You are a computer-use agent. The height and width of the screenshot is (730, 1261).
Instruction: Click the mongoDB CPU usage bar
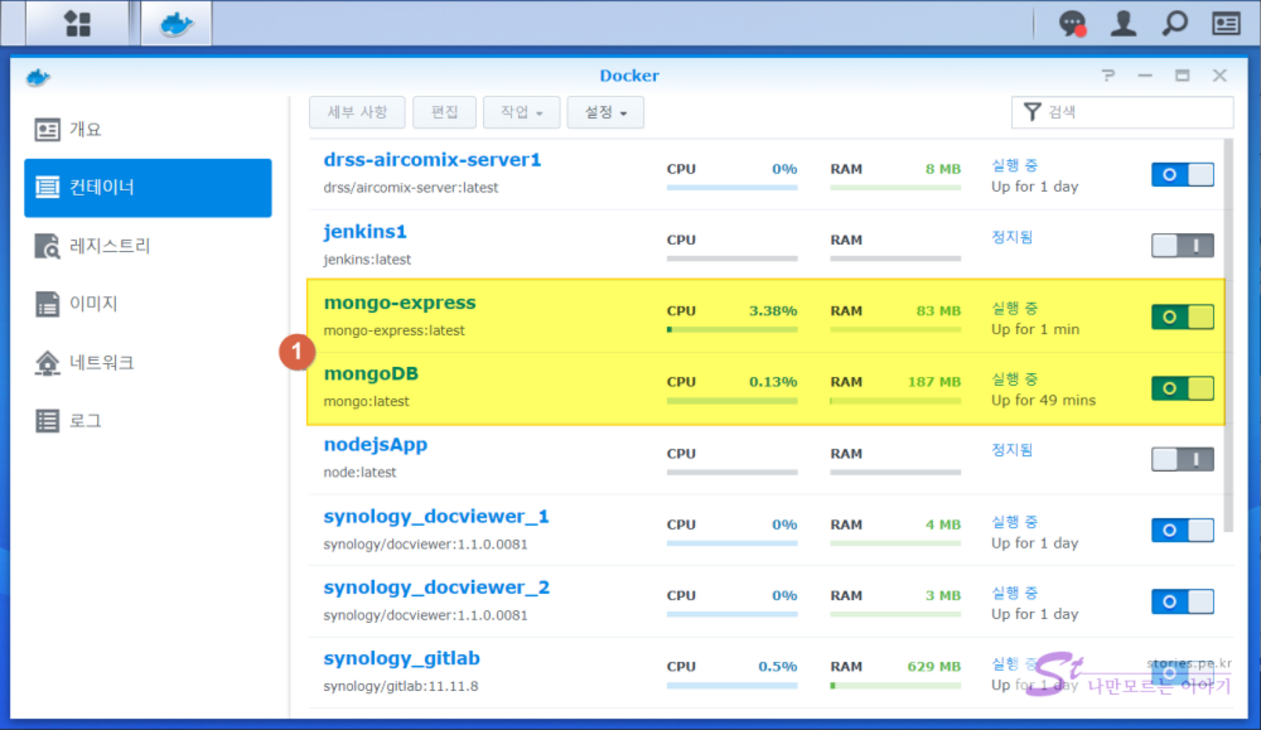point(732,401)
